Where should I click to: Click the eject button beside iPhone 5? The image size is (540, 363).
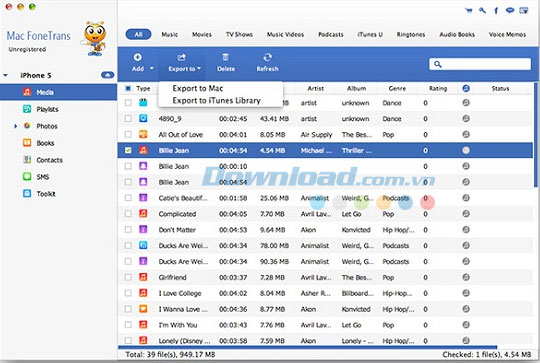click(x=107, y=75)
